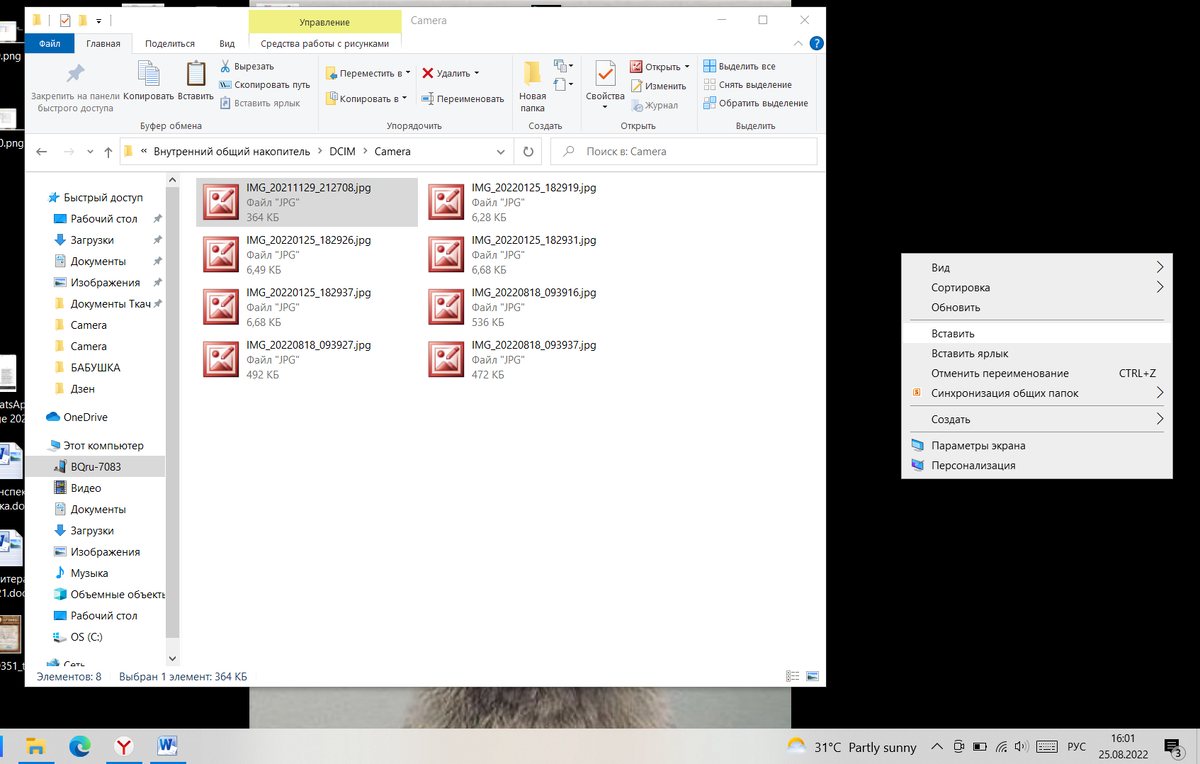Click Выделить все
This screenshot has width=1200, height=764.
click(740, 66)
